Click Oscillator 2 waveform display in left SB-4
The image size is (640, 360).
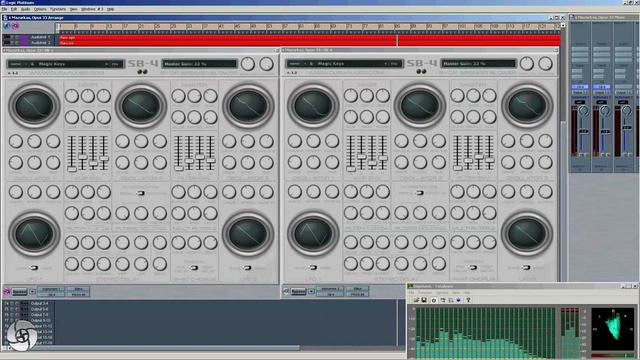tap(141, 106)
